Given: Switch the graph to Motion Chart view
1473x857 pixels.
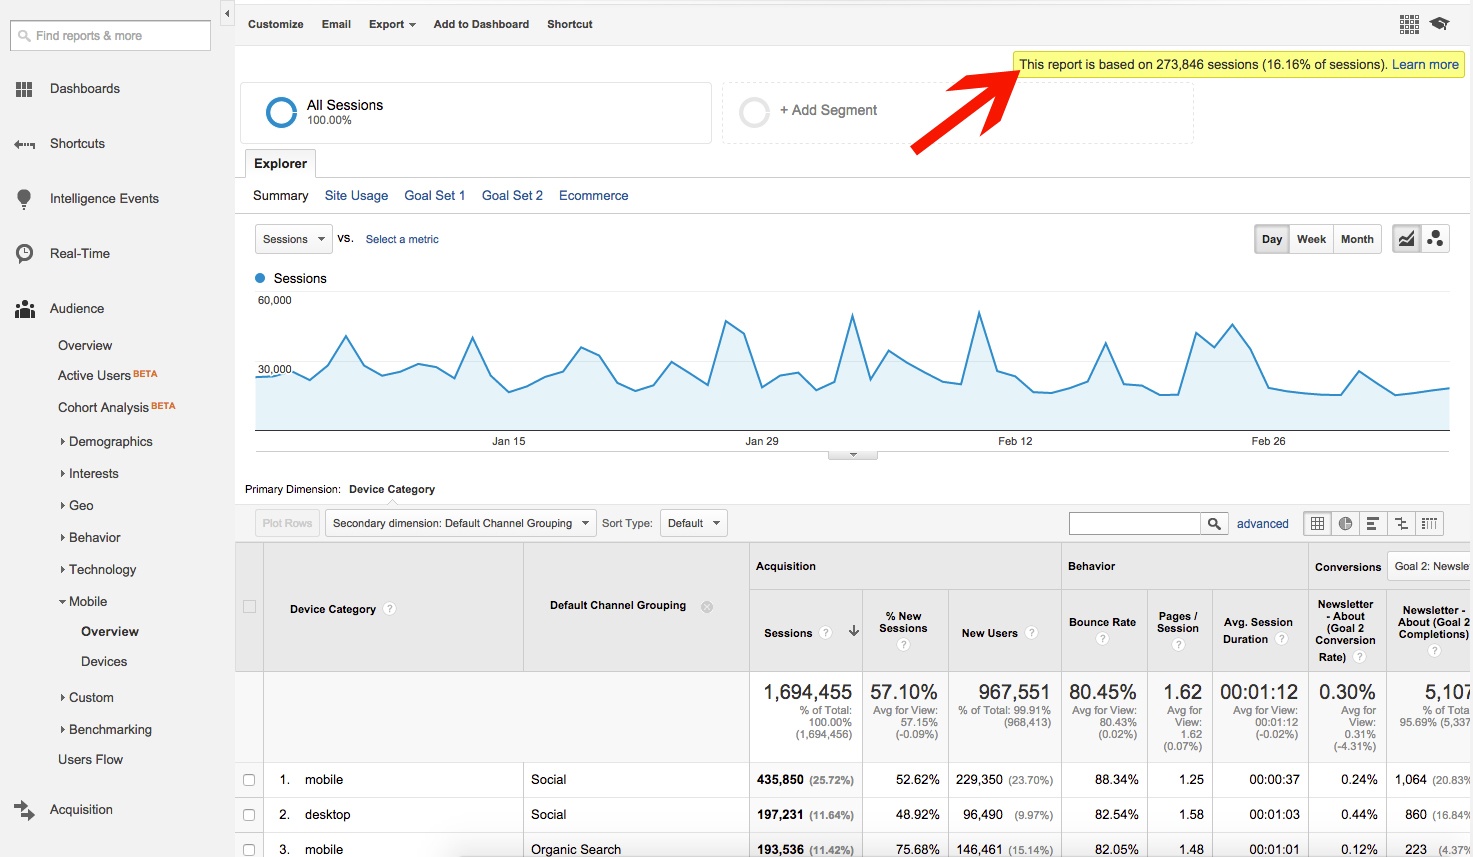Looking at the screenshot, I should click(1435, 238).
